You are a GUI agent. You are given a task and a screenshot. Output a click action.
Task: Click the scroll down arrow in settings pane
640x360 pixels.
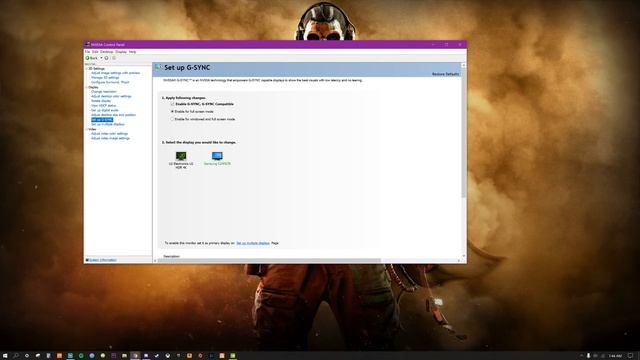tap(464, 256)
